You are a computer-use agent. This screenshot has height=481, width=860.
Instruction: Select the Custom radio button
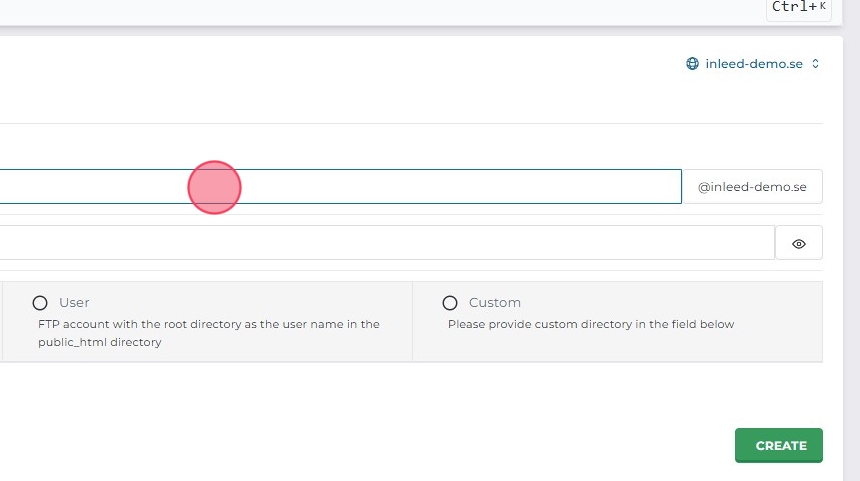(450, 303)
